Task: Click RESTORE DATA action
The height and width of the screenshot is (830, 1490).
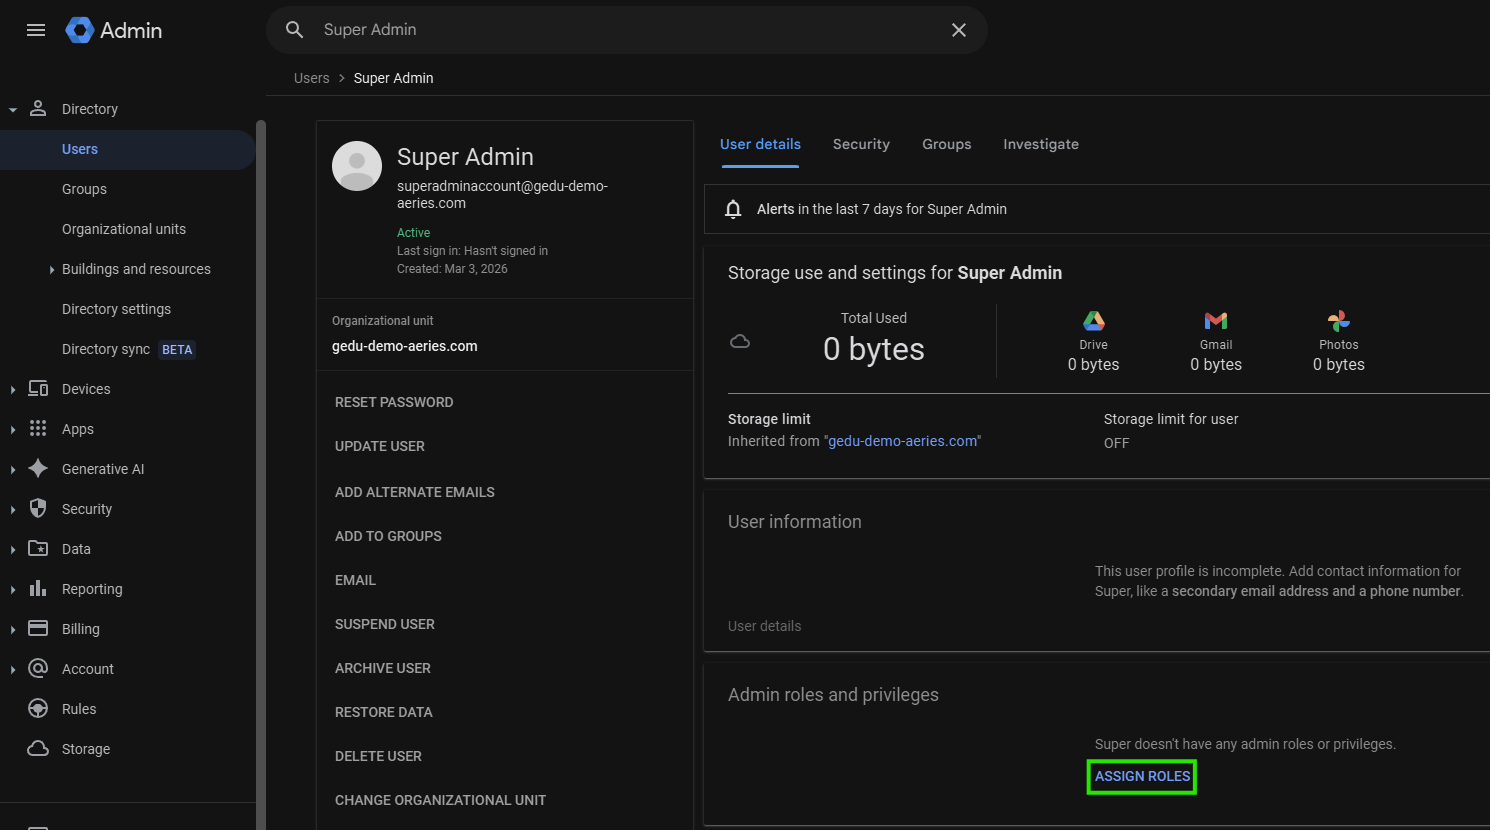Action: coord(384,712)
